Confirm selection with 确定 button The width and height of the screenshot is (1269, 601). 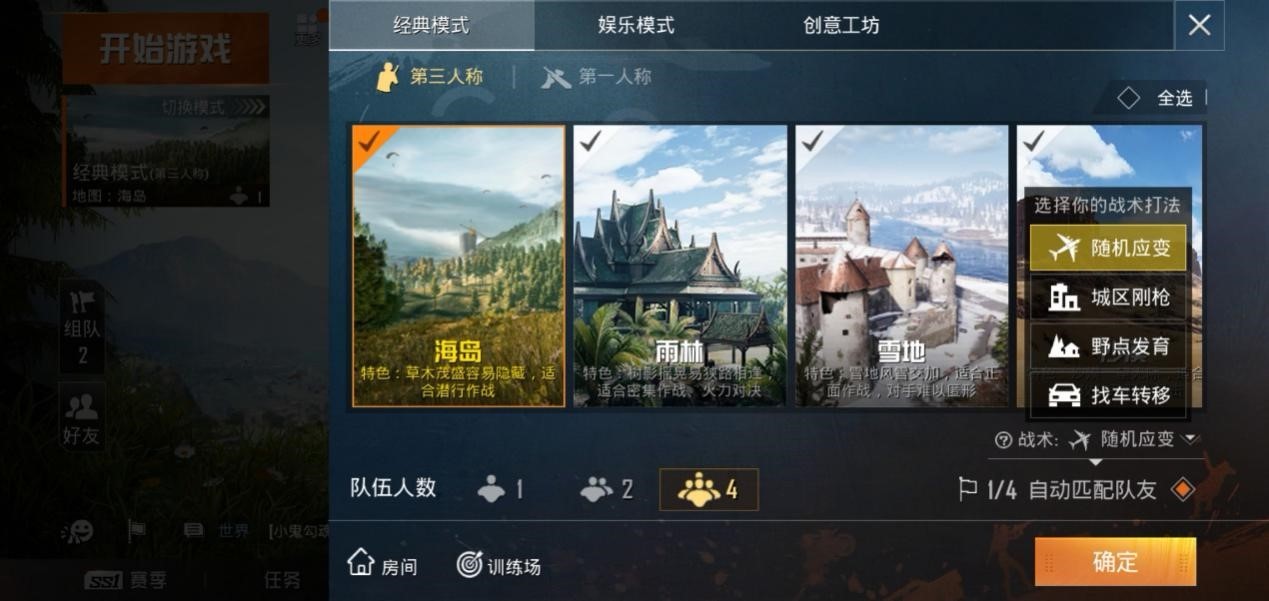1115,562
